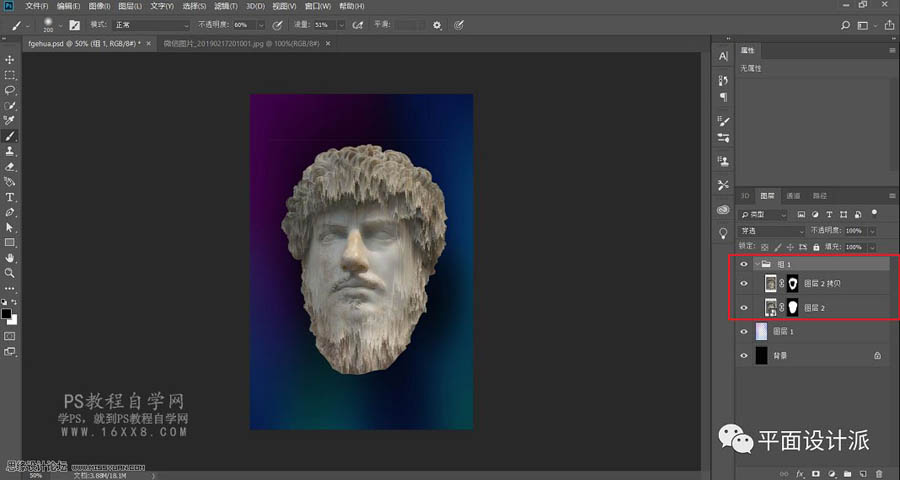Image resolution: width=900 pixels, height=480 pixels.
Task: Pick the Eyedropper tool
Action: coord(10,120)
